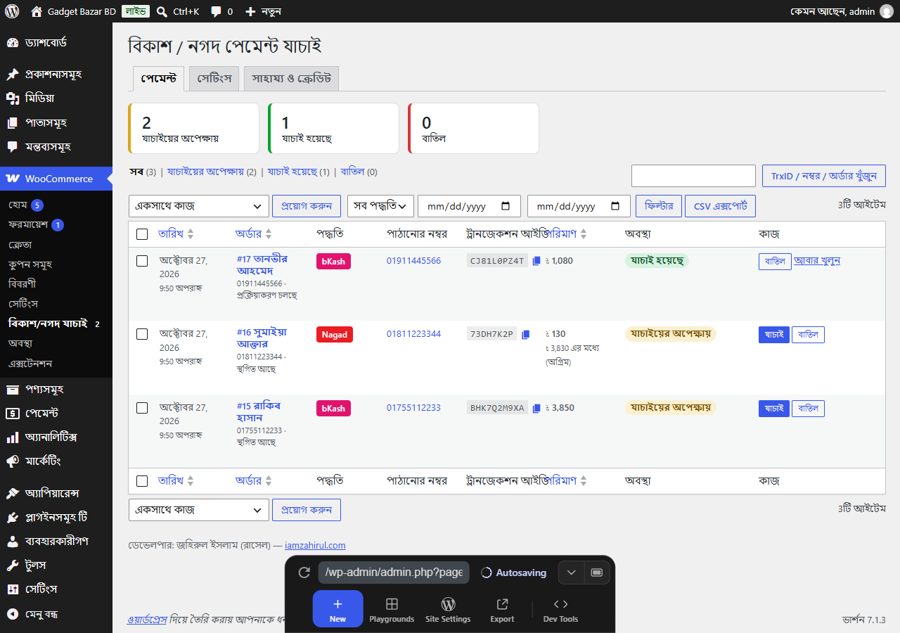
Task: Open পাতাসমূহ pages icon in sidebar
Action: [x=13, y=122]
